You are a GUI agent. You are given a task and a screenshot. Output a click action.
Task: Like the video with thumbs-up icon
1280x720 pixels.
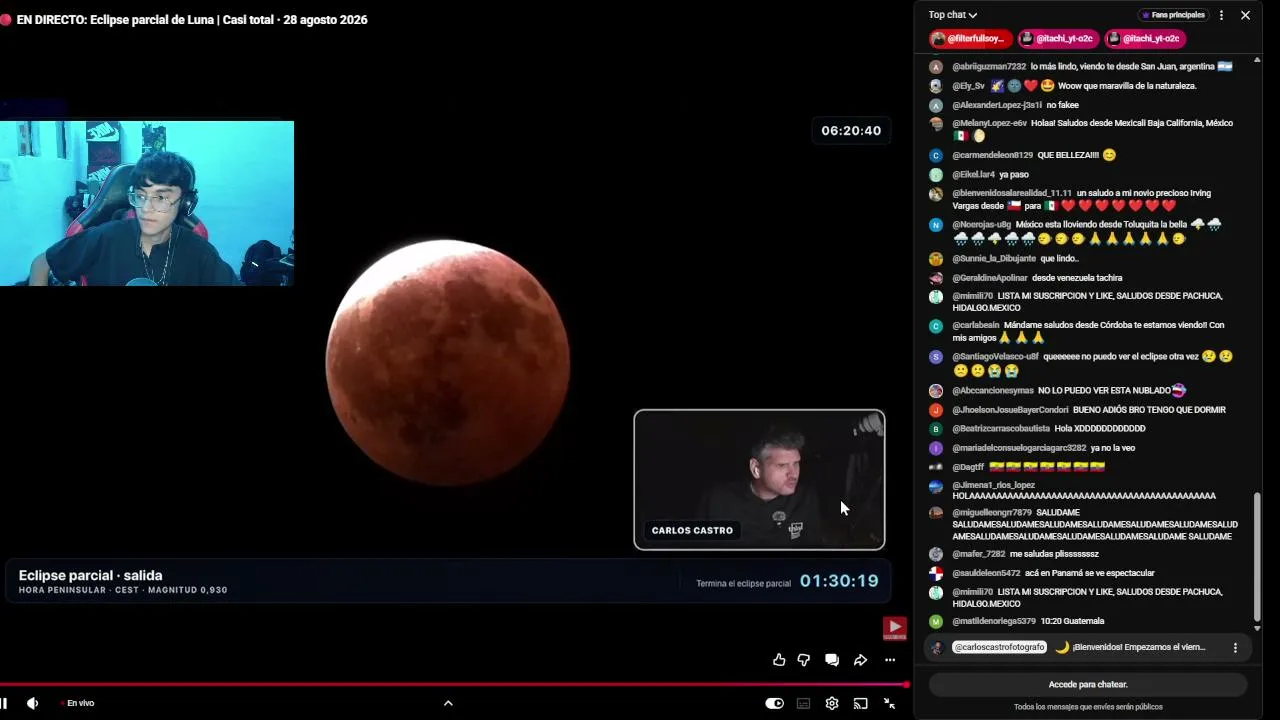[779, 660]
